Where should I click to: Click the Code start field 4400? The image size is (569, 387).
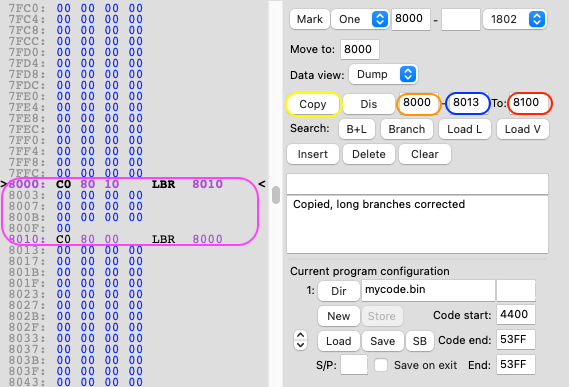[516, 314]
